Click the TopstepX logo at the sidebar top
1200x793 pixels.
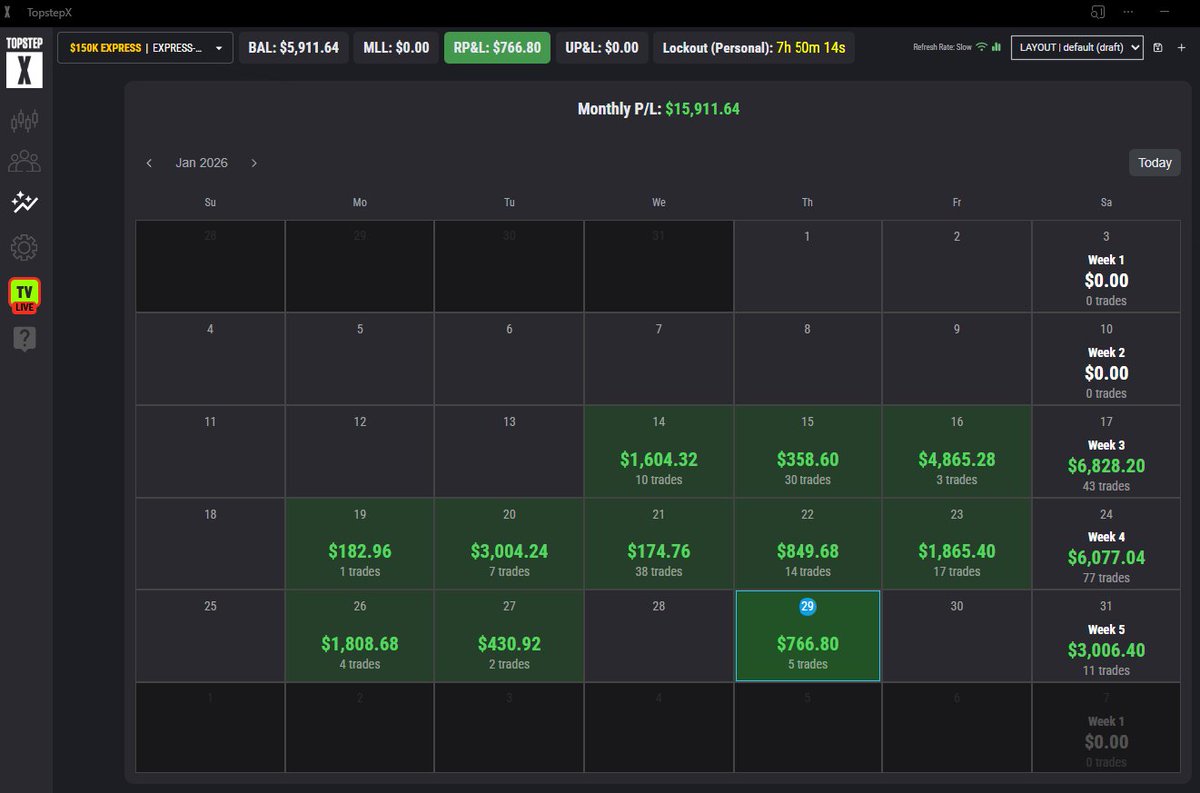coord(24,66)
